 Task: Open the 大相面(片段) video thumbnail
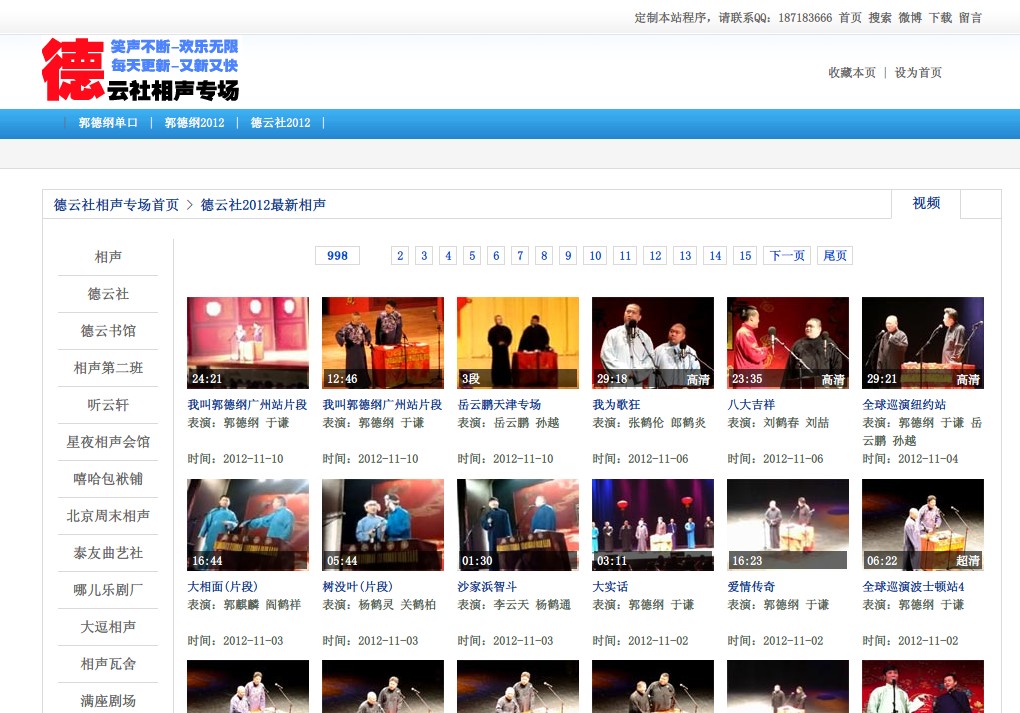248,525
